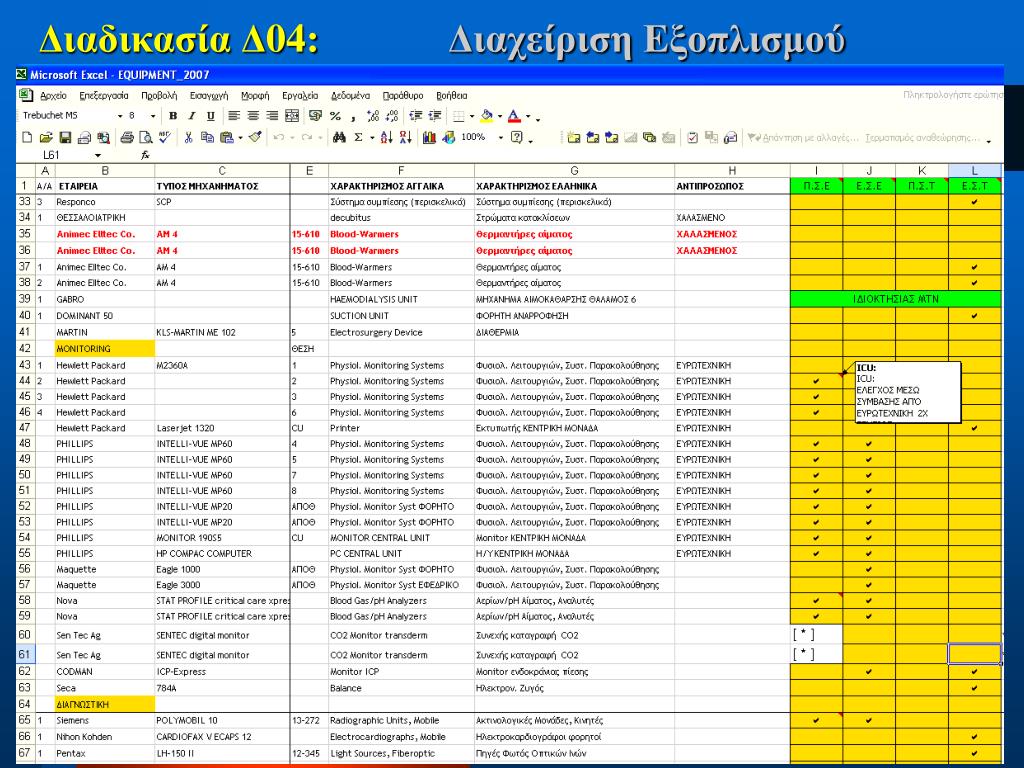Toggle bold formatting
The width and height of the screenshot is (1024, 768).
(x=173, y=116)
